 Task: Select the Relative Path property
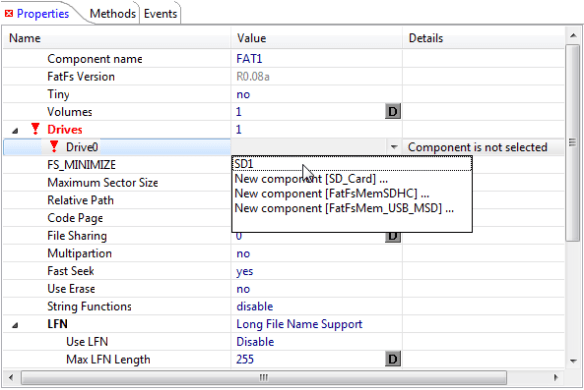(80, 200)
